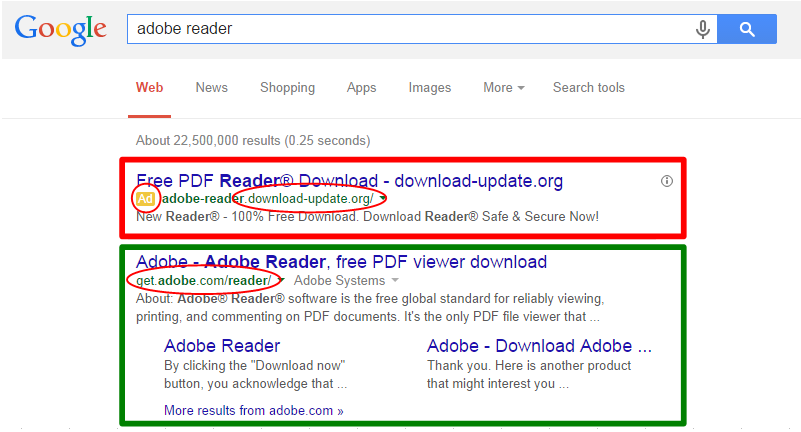Open the 'Free PDF Reader Download' ad link
Viewport: 801px width, 432px height.
[x=349, y=181]
